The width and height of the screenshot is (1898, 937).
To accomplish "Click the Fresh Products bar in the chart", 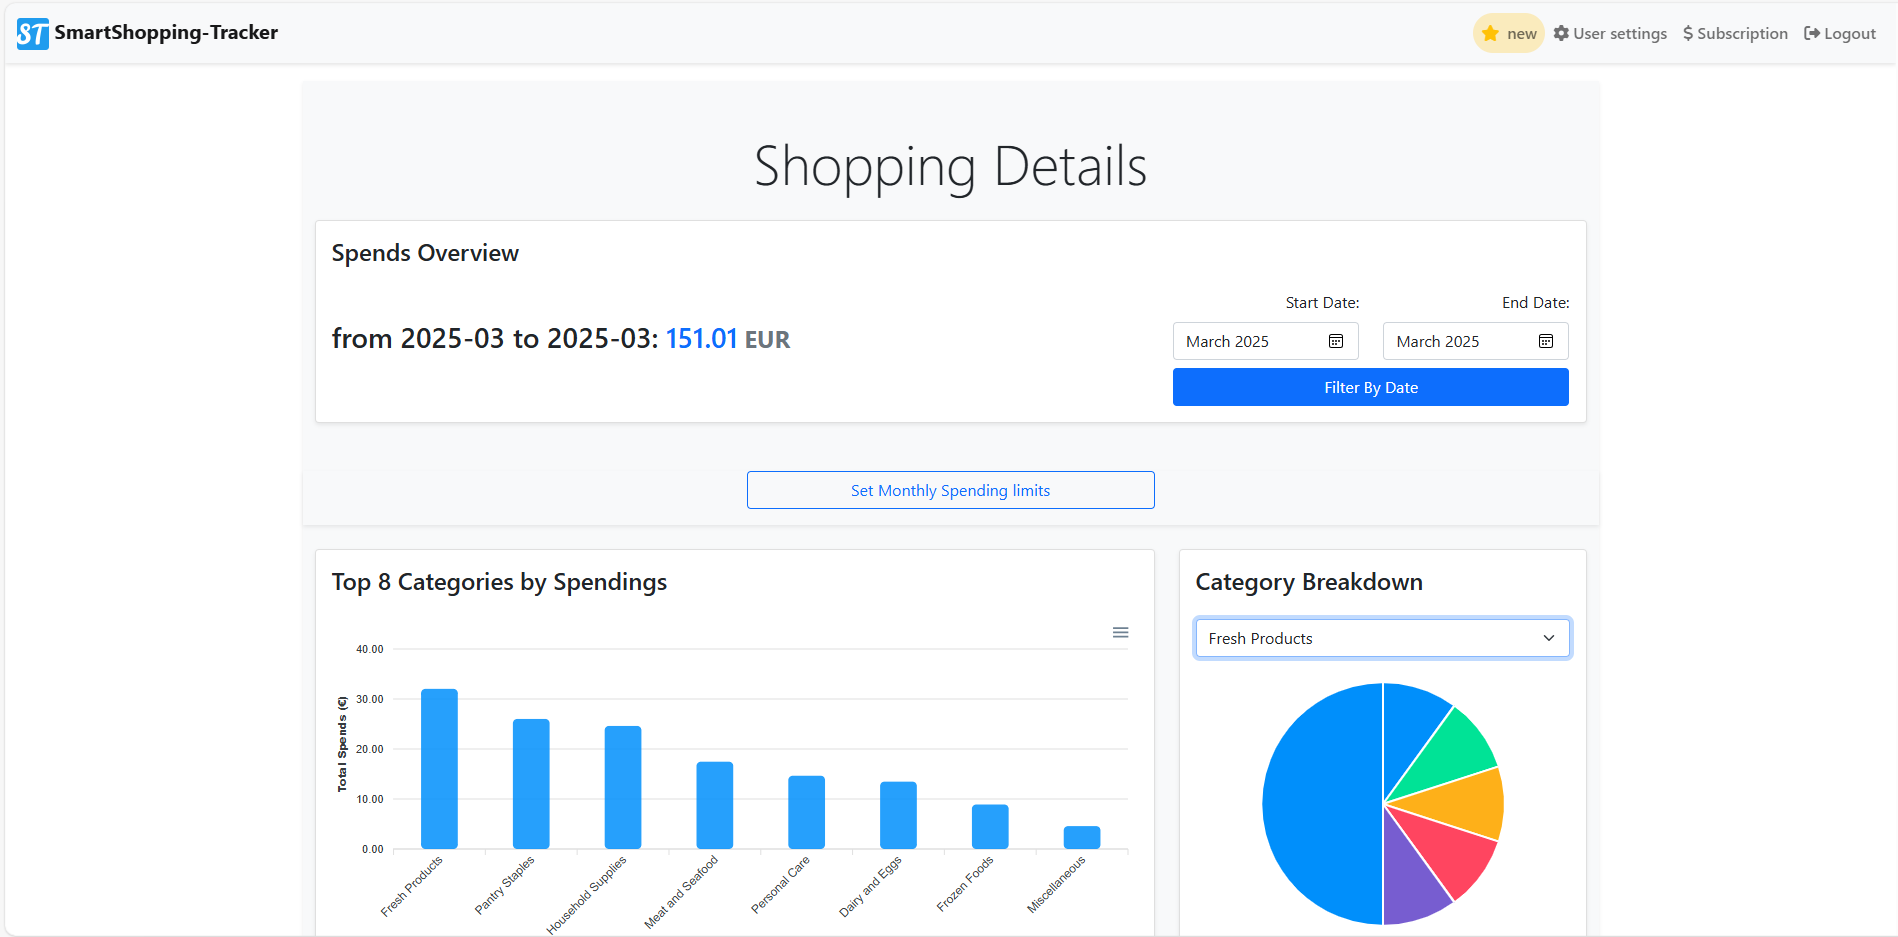I will click(439, 768).
